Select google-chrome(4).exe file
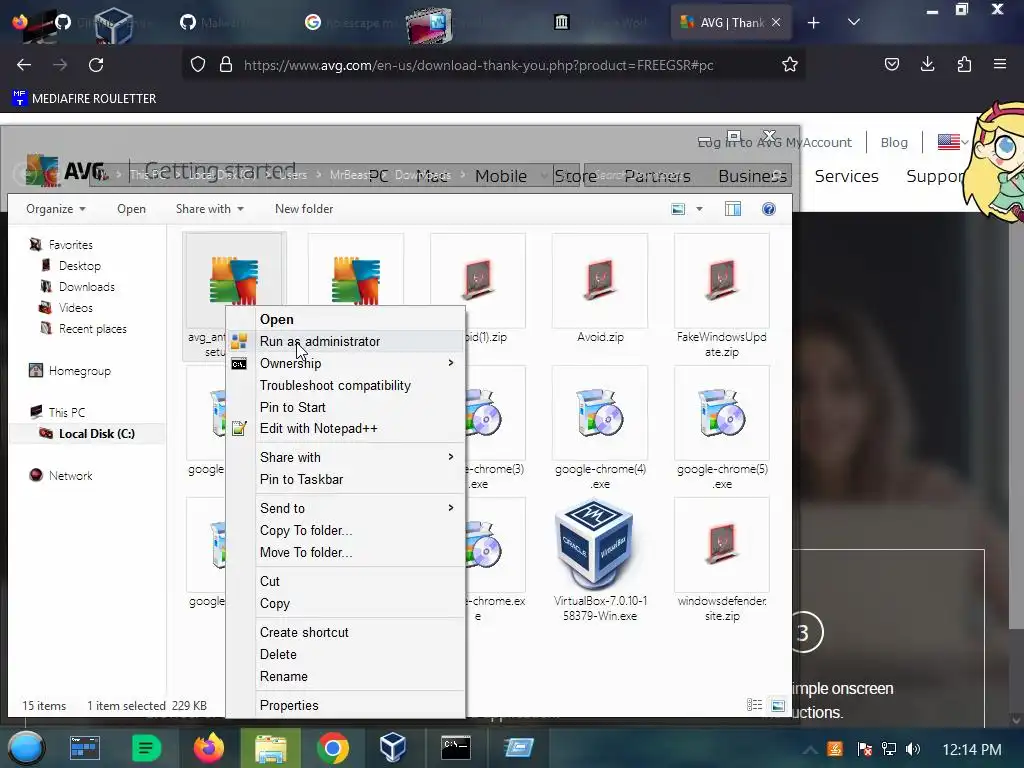 [x=600, y=428]
